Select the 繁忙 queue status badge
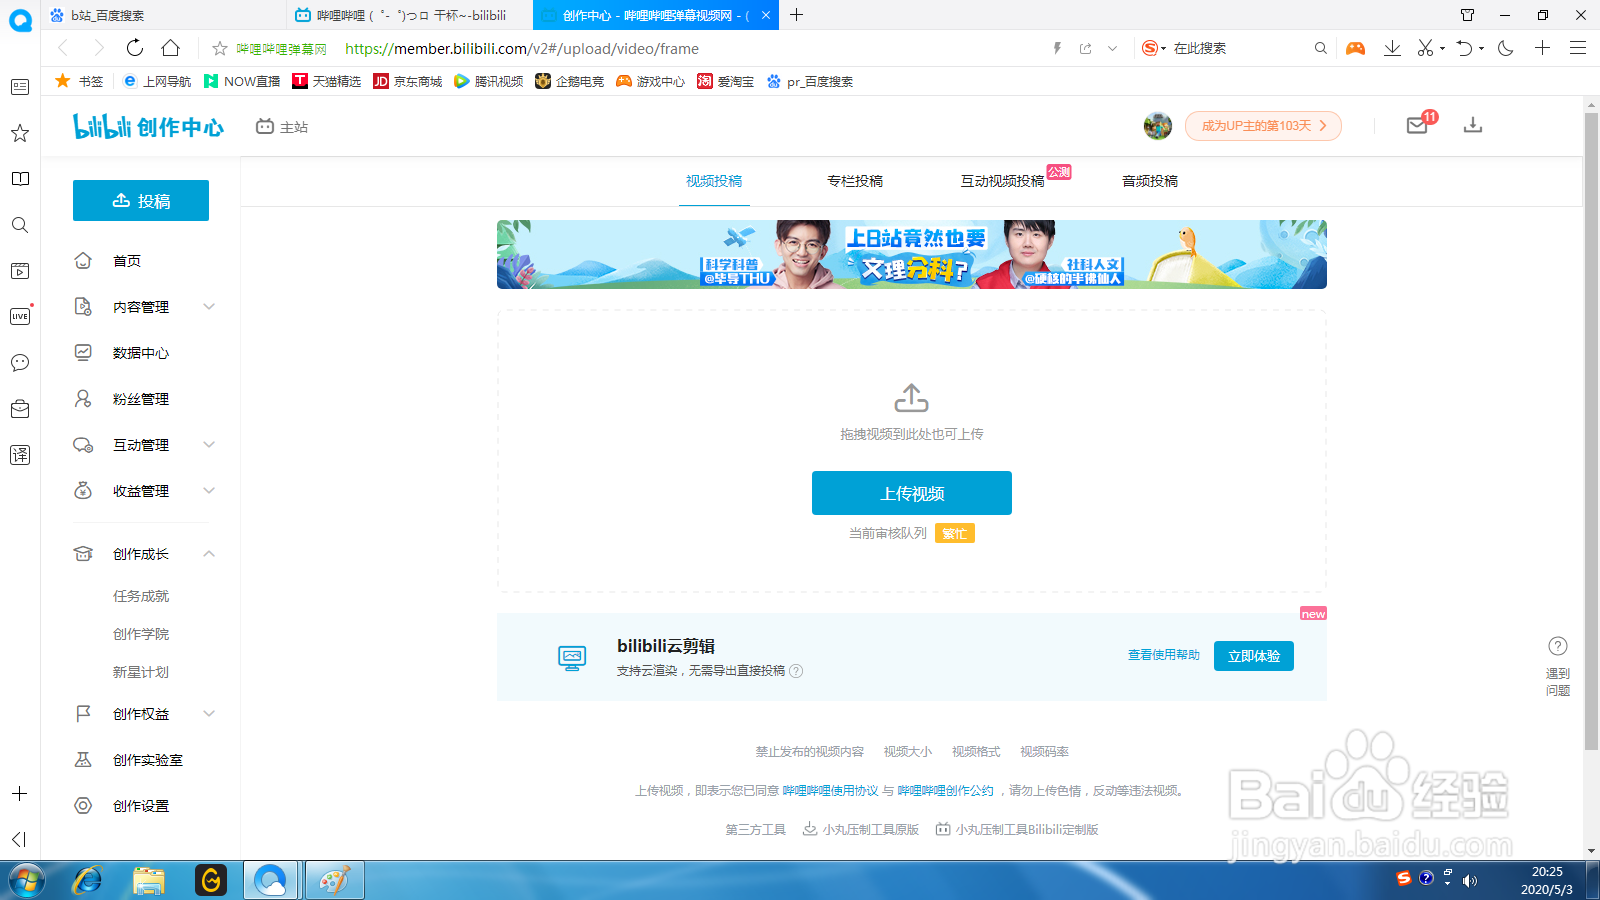 pos(955,534)
